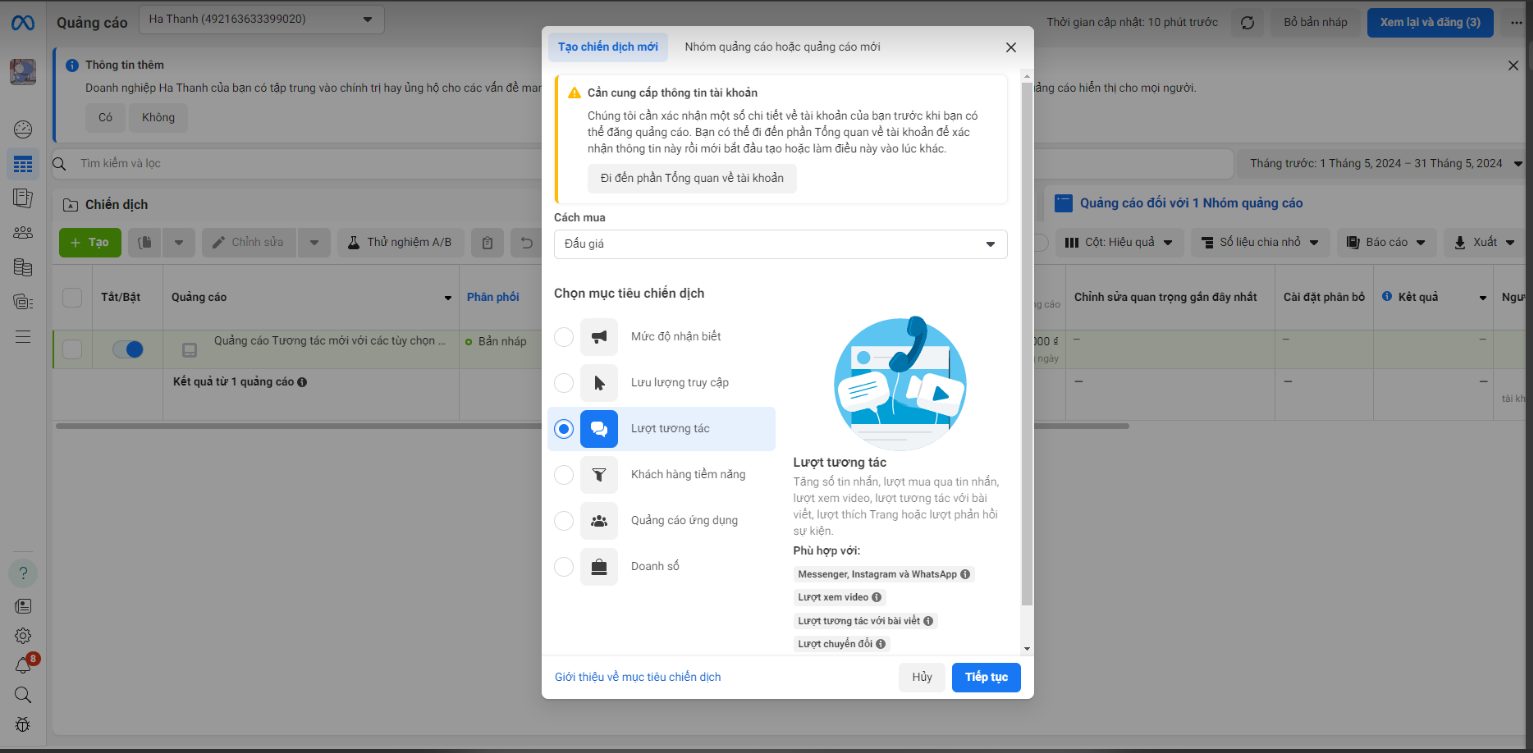
Task: Open Audiences people icon in sidebar
Action: [x=22, y=233]
